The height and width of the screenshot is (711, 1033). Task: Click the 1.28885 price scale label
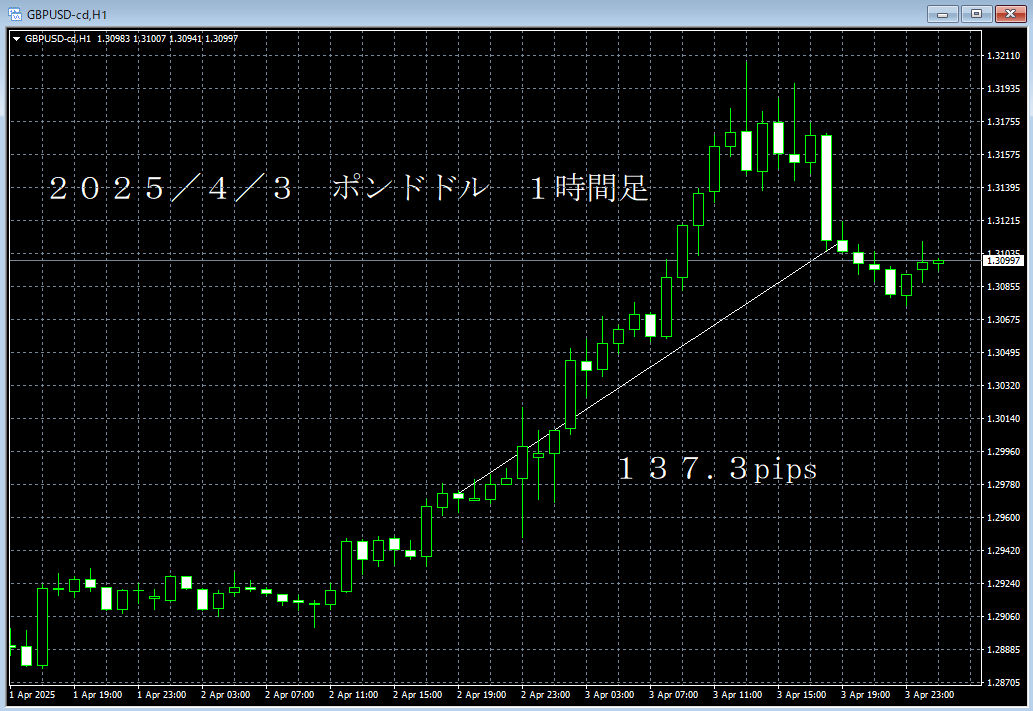coord(1003,650)
